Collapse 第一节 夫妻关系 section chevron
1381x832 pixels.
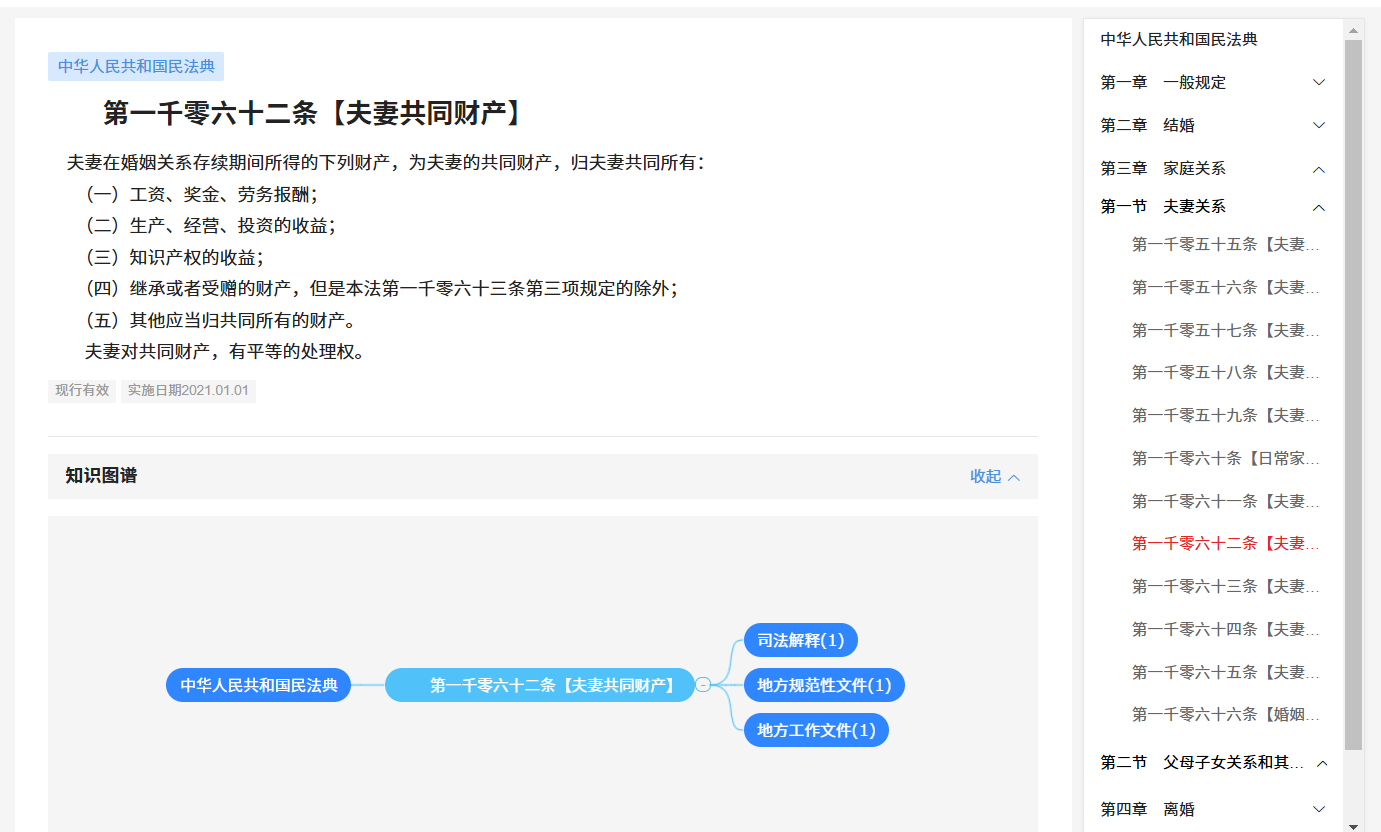(1318, 207)
